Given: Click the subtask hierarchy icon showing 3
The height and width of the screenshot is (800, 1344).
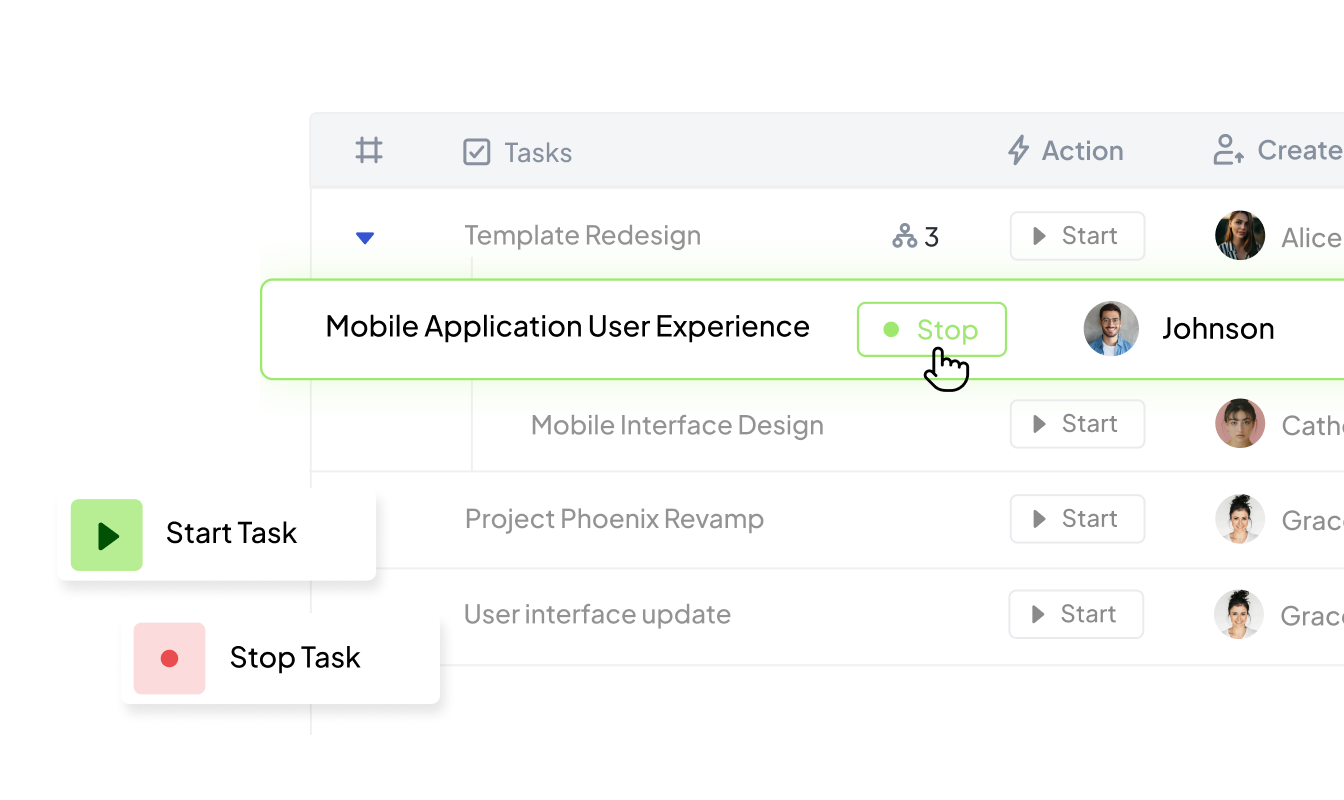Looking at the screenshot, I should click(906, 236).
